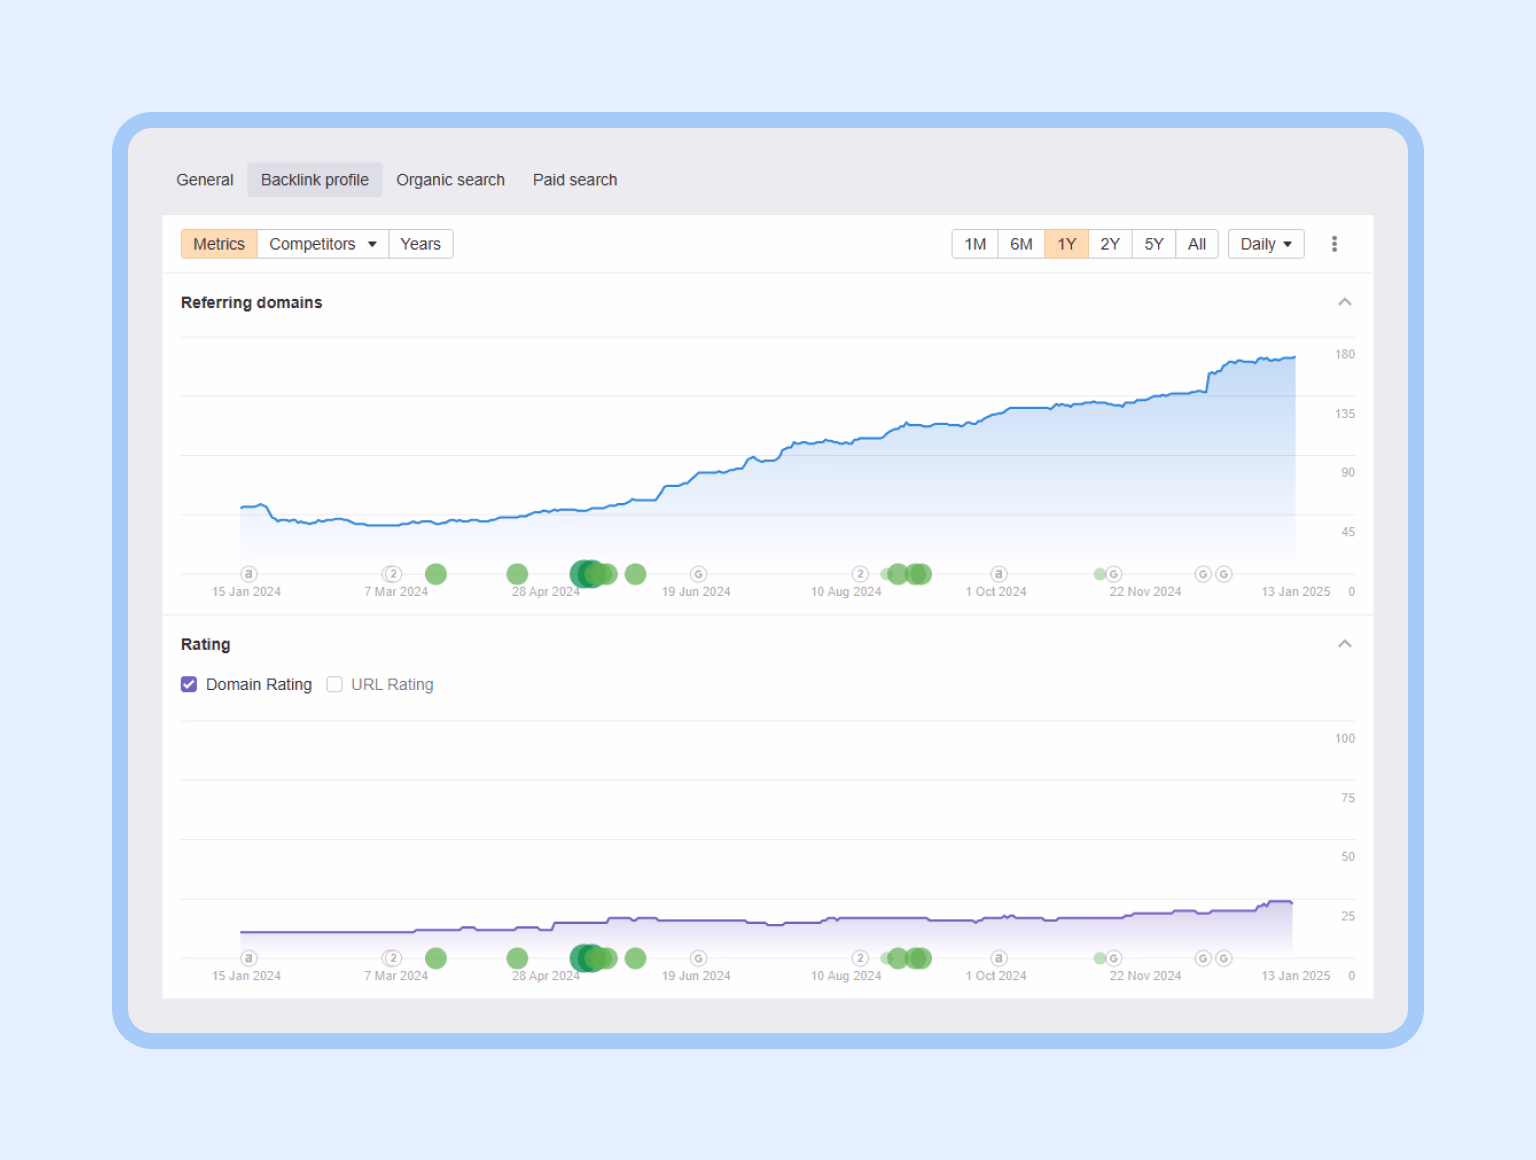This screenshot has height=1160, width=1536.
Task: Click the 'a' marker above 15 Jan 2024 in Referring domains
Action: (x=249, y=574)
